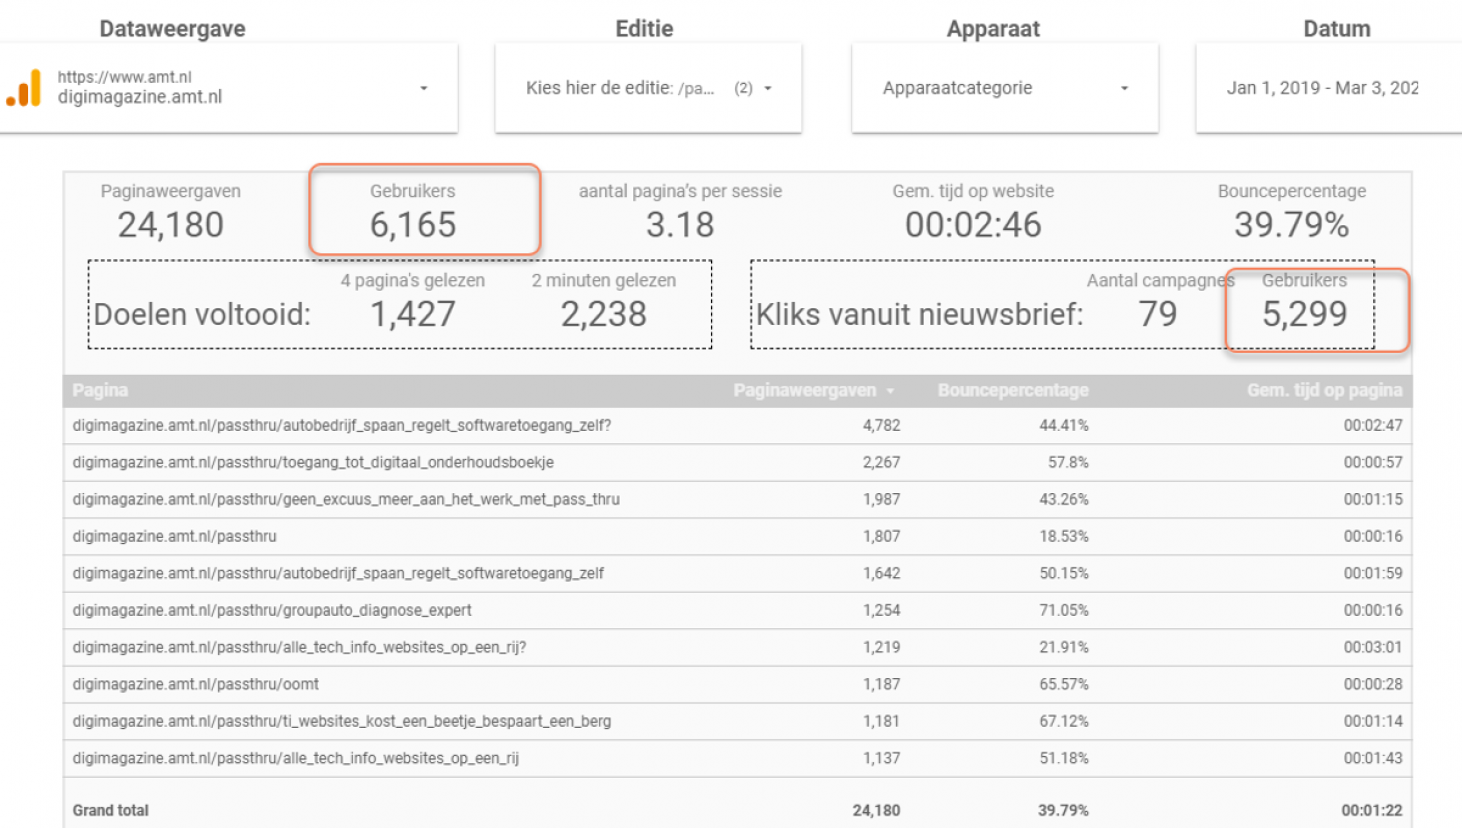The height and width of the screenshot is (828, 1462).
Task: Select the Gebruikers 6,165 scorecard
Action: [x=413, y=212]
